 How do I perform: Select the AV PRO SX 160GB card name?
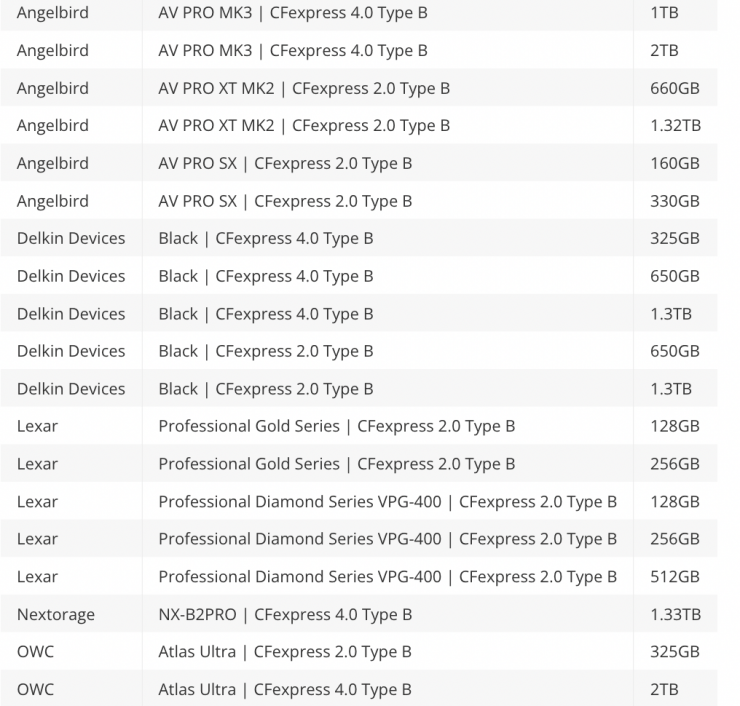click(285, 163)
